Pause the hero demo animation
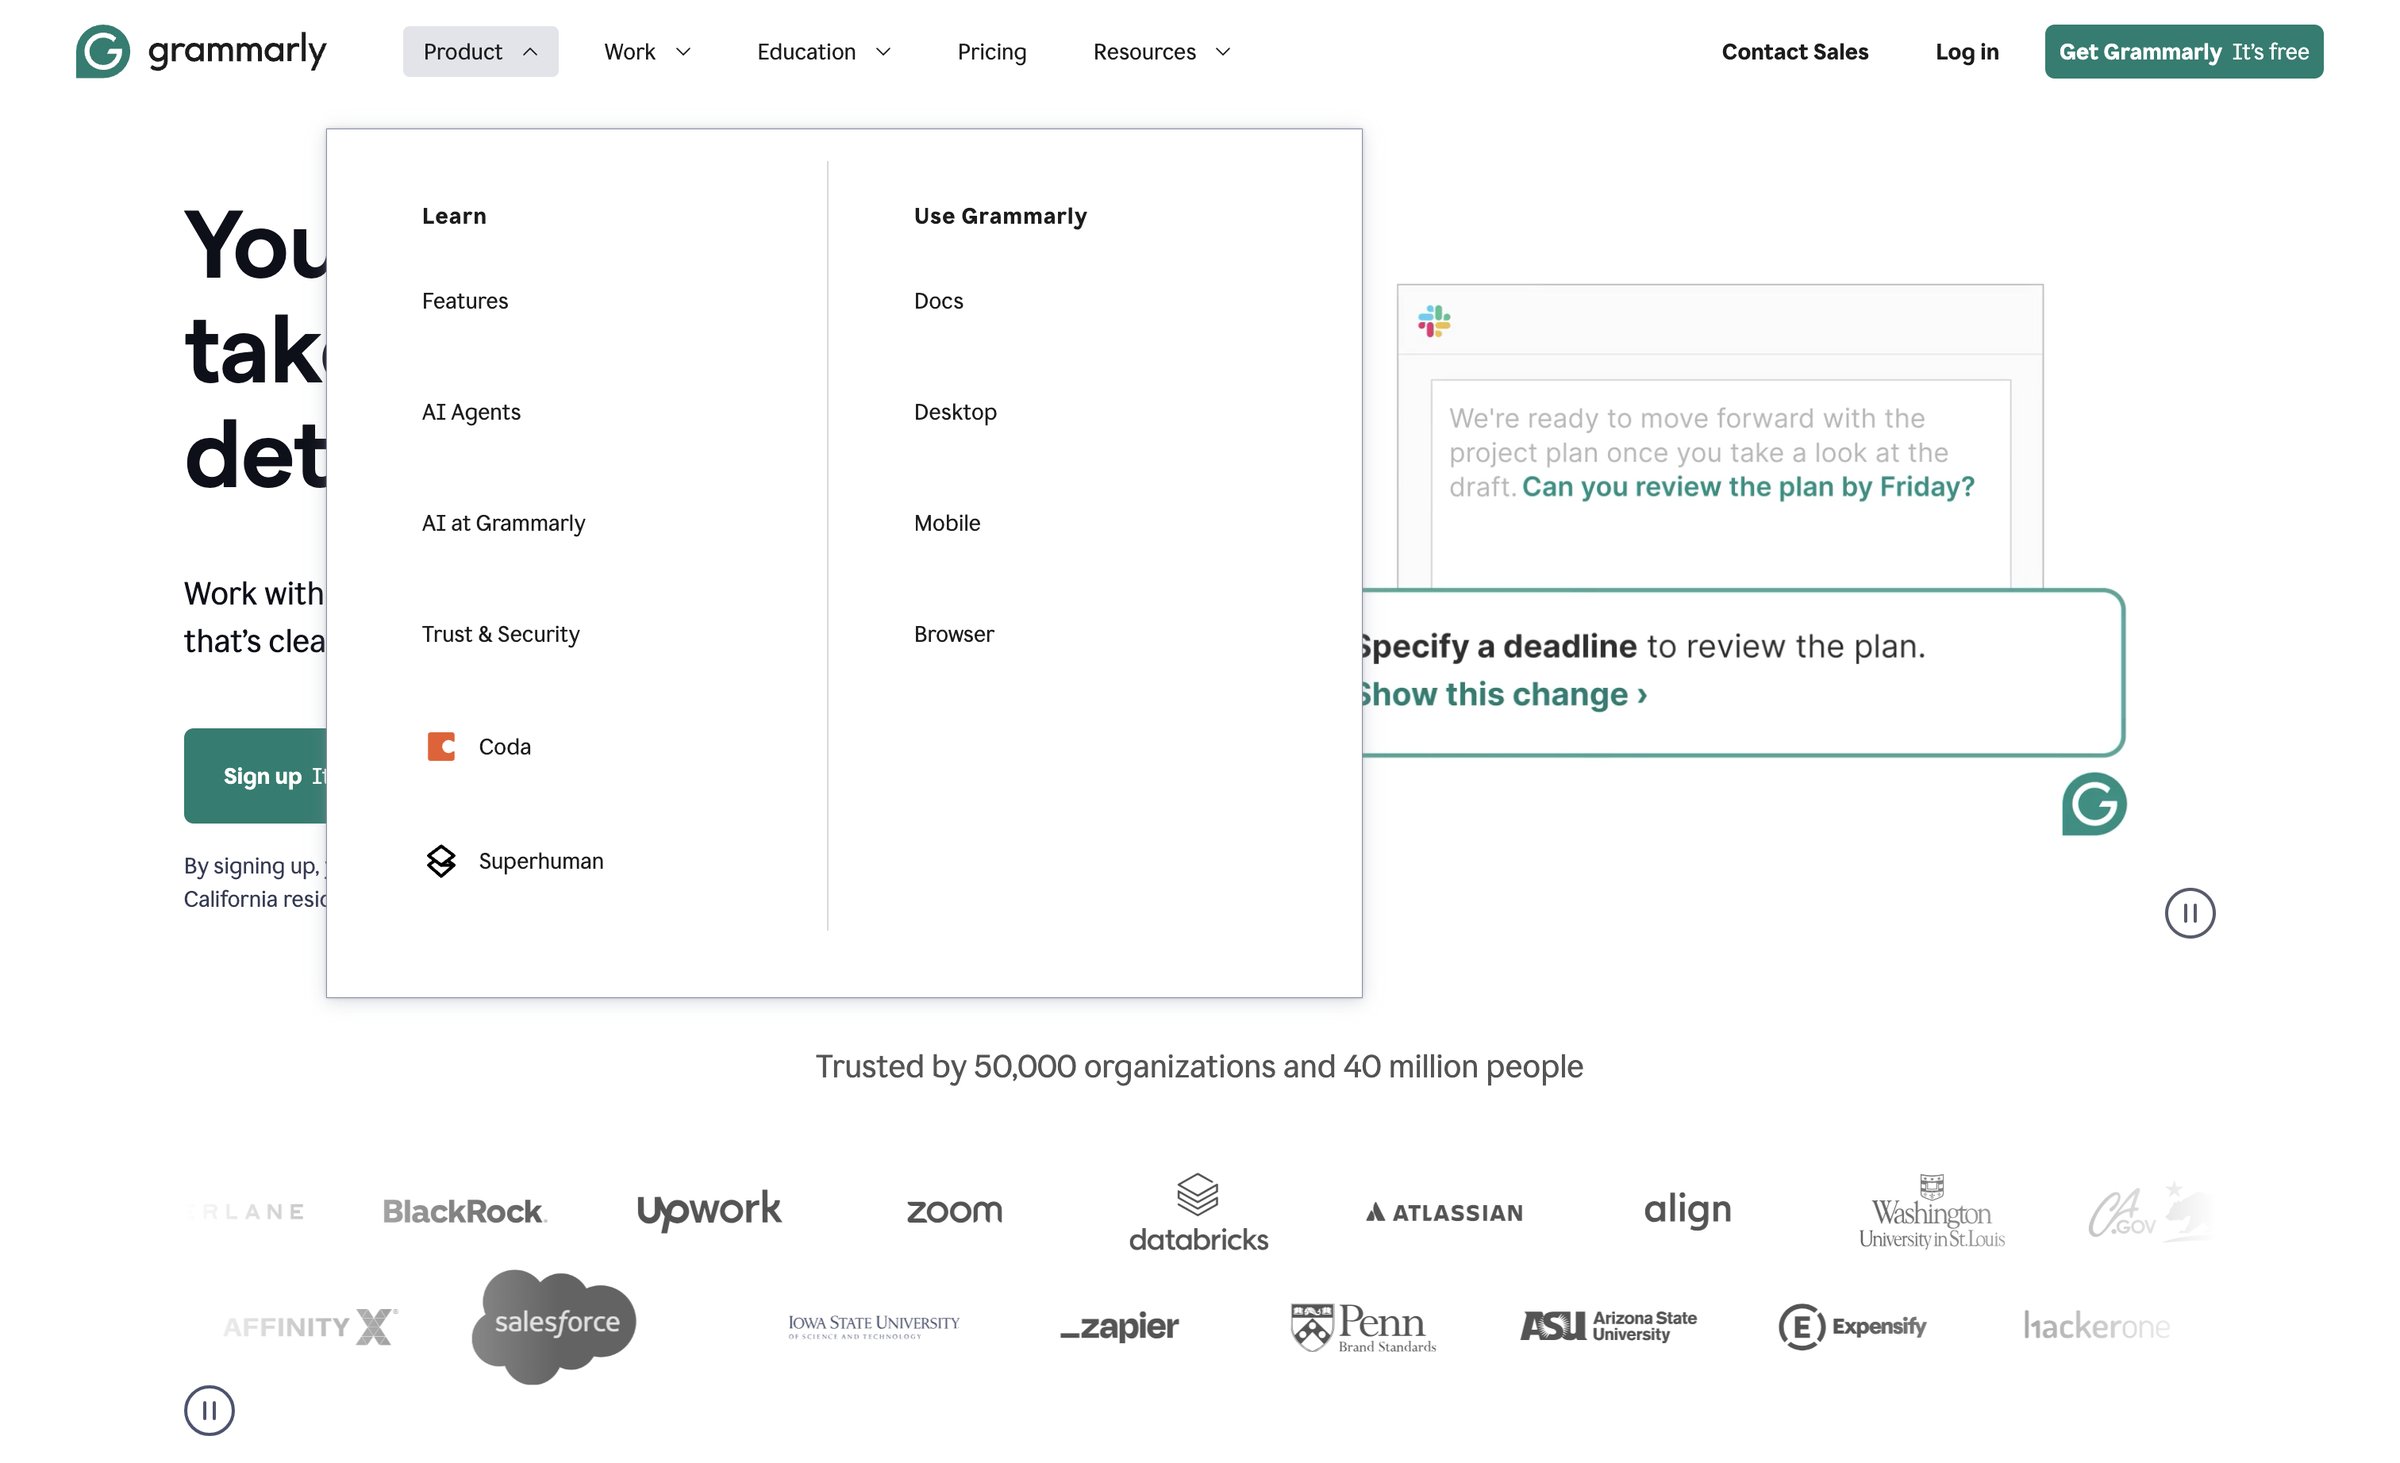 (2190, 913)
